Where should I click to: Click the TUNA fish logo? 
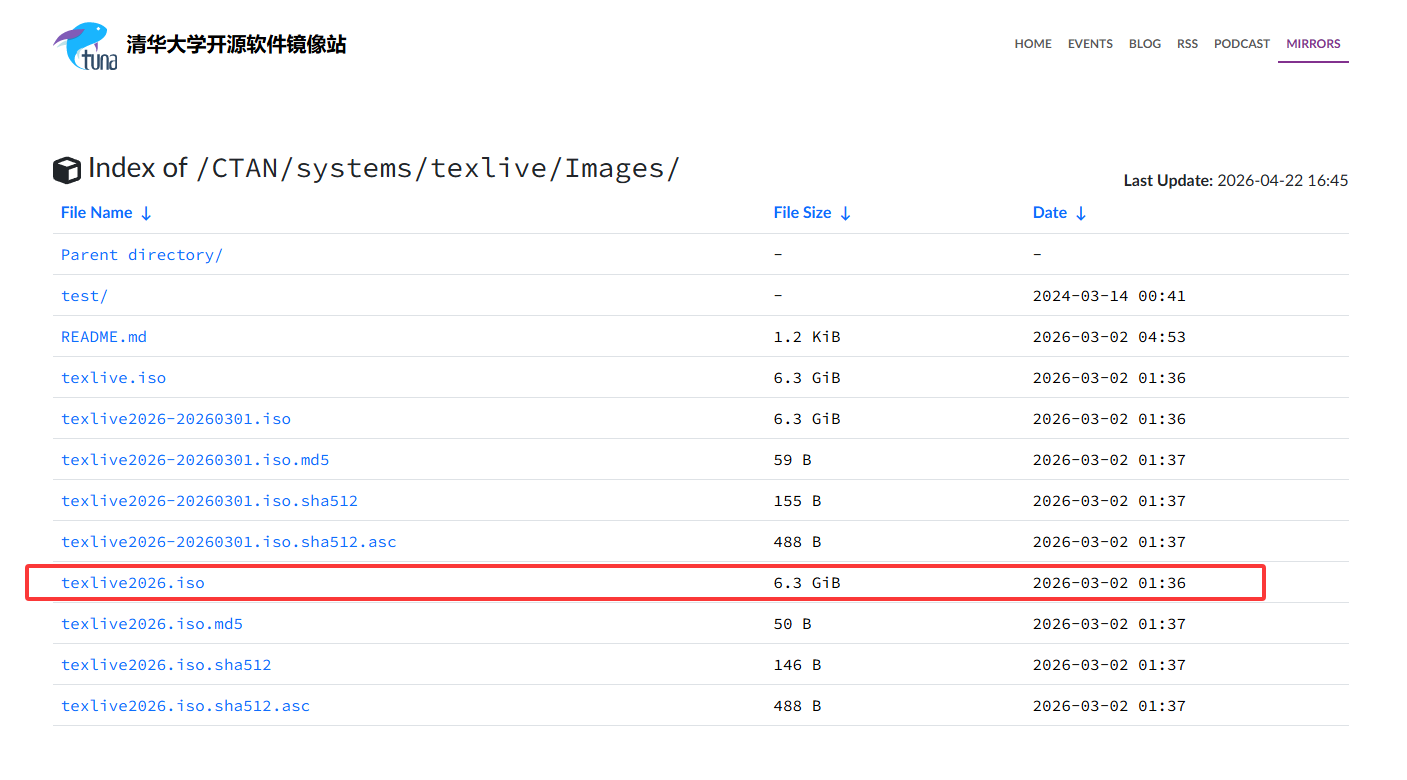85,46
